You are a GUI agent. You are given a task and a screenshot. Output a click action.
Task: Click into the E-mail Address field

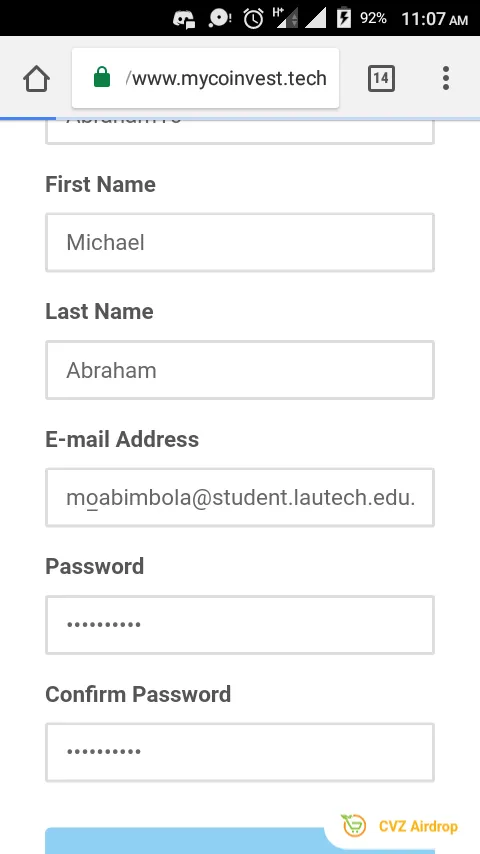pyautogui.click(x=240, y=498)
